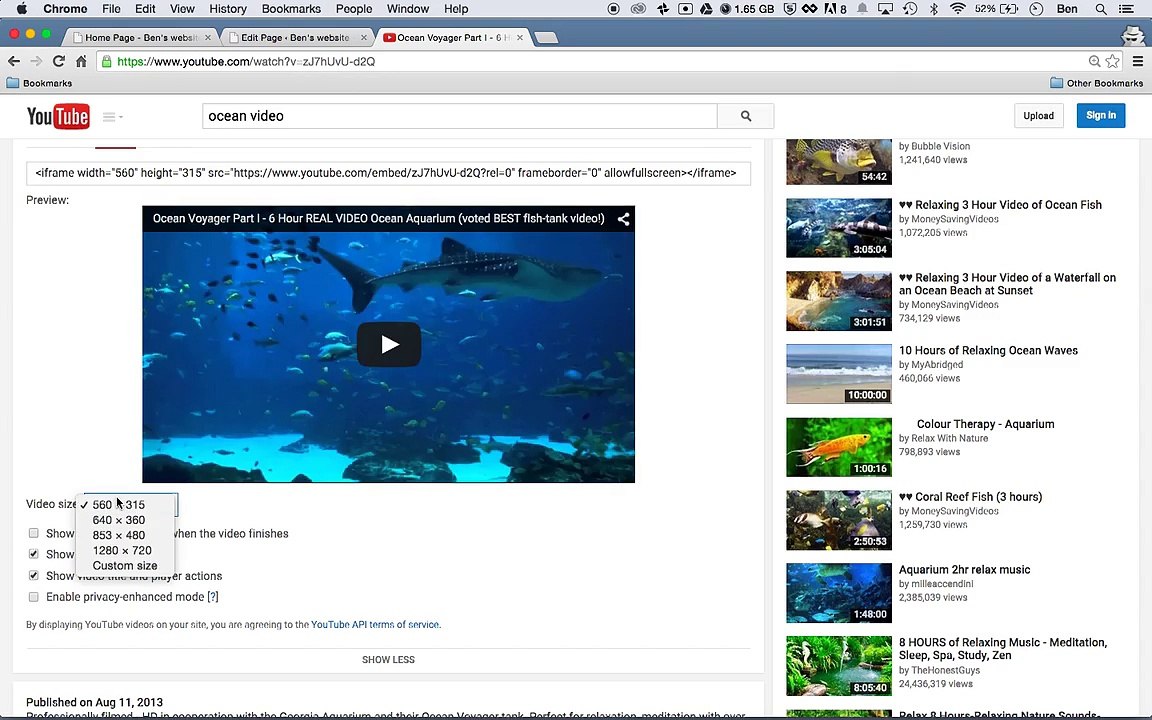Image resolution: width=1152 pixels, height=720 pixels.
Task: Switch to Edit Page - Ben's website tab
Action: (x=296, y=37)
